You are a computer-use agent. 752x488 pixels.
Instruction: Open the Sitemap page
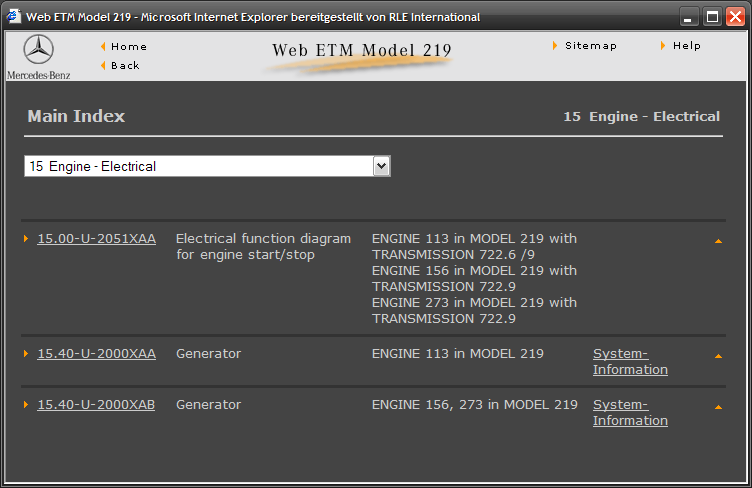click(x=590, y=46)
